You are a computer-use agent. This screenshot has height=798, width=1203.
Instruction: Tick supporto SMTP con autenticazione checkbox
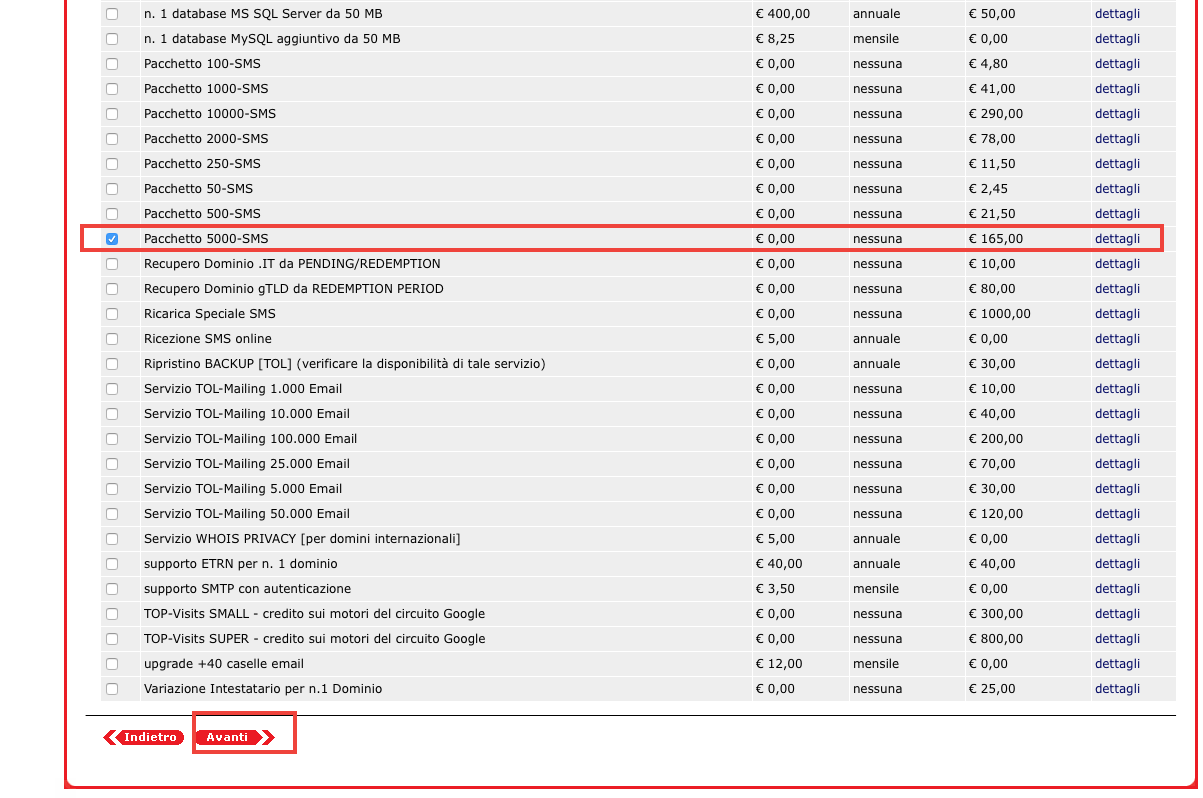click(112, 589)
